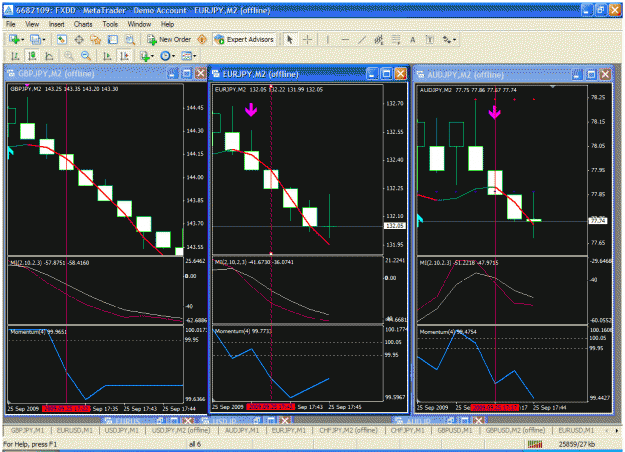This screenshot has height=452, width=625.
Task: Select the Trendline drawing tool
Action: [362, 39]
